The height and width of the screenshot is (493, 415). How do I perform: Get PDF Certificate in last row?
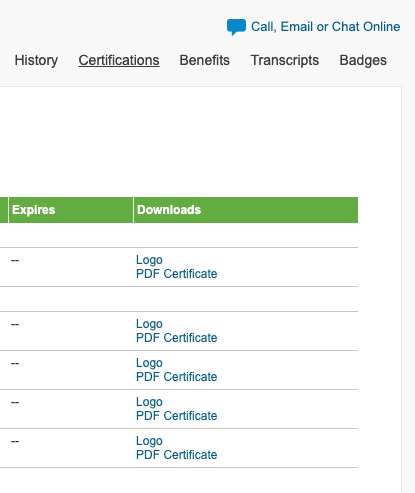coord(176,455)
